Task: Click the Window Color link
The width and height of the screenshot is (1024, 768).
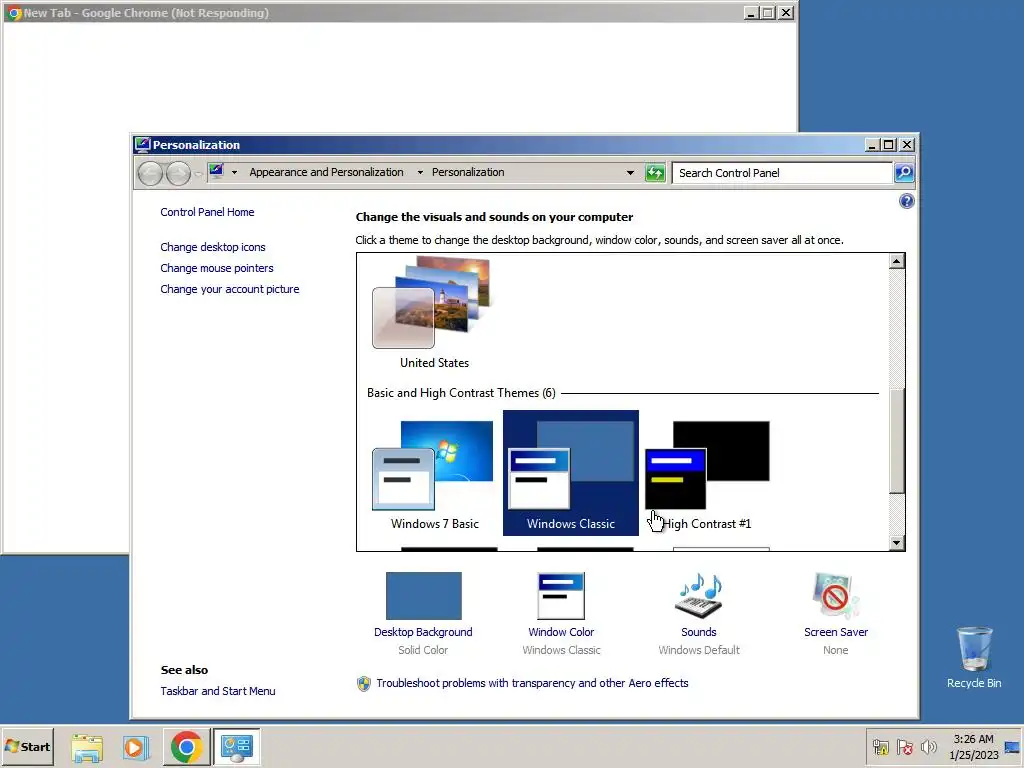Action: [561, 632]
